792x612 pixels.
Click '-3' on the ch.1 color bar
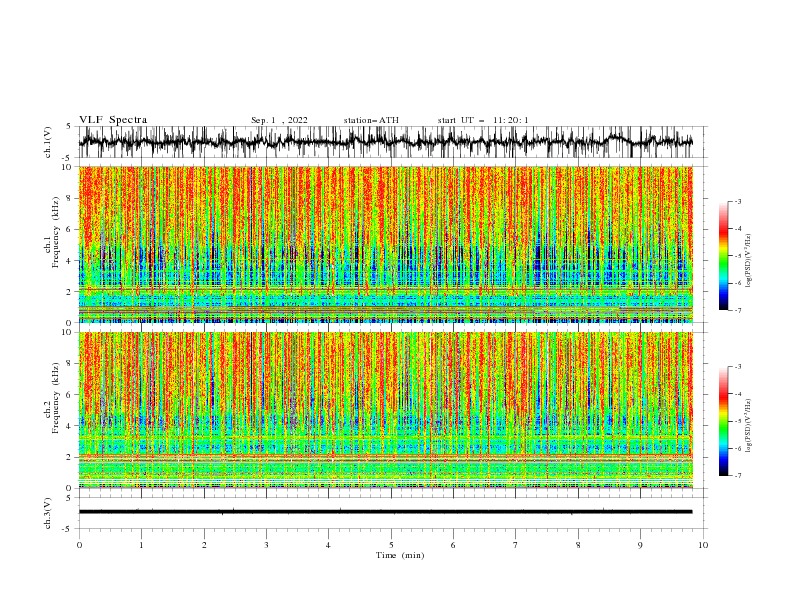[x=737, y=201]
